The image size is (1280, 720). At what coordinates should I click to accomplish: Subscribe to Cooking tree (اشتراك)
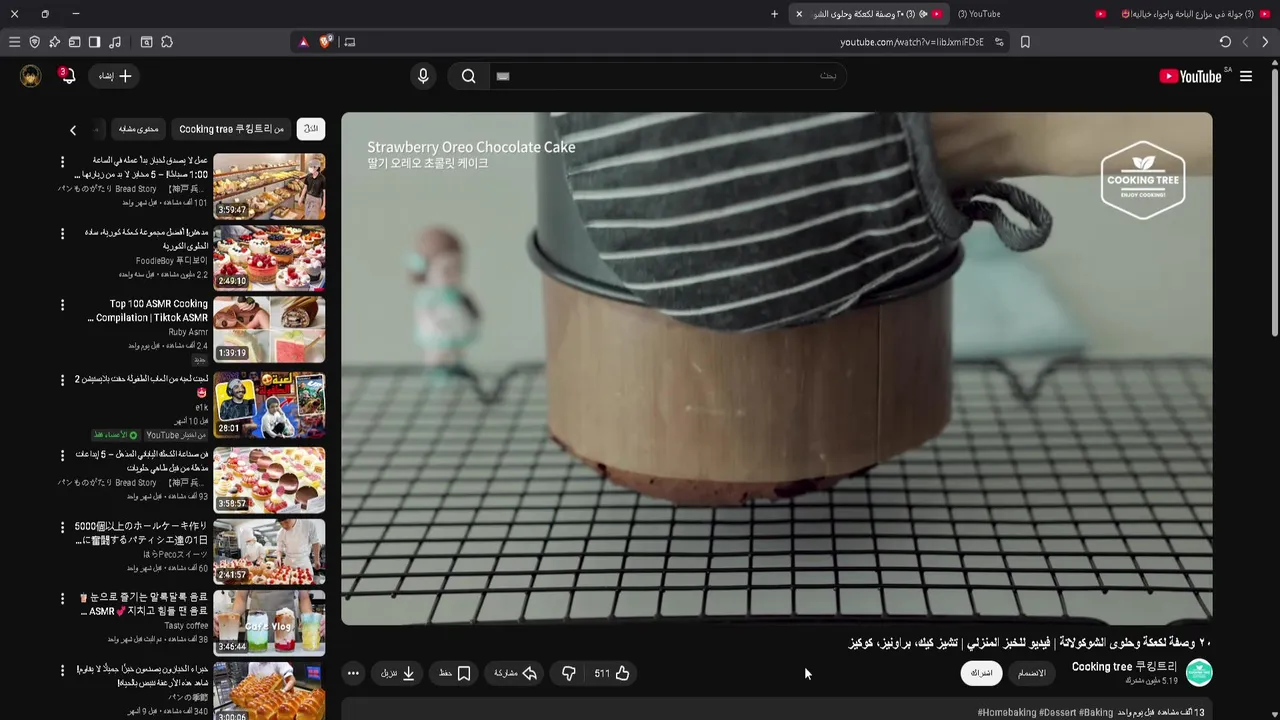coord(981,673)
